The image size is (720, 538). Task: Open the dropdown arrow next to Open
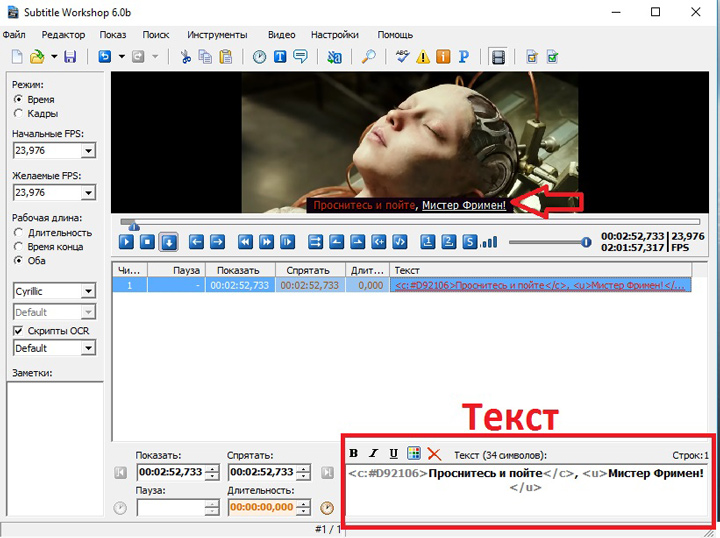tap(54, 57)
